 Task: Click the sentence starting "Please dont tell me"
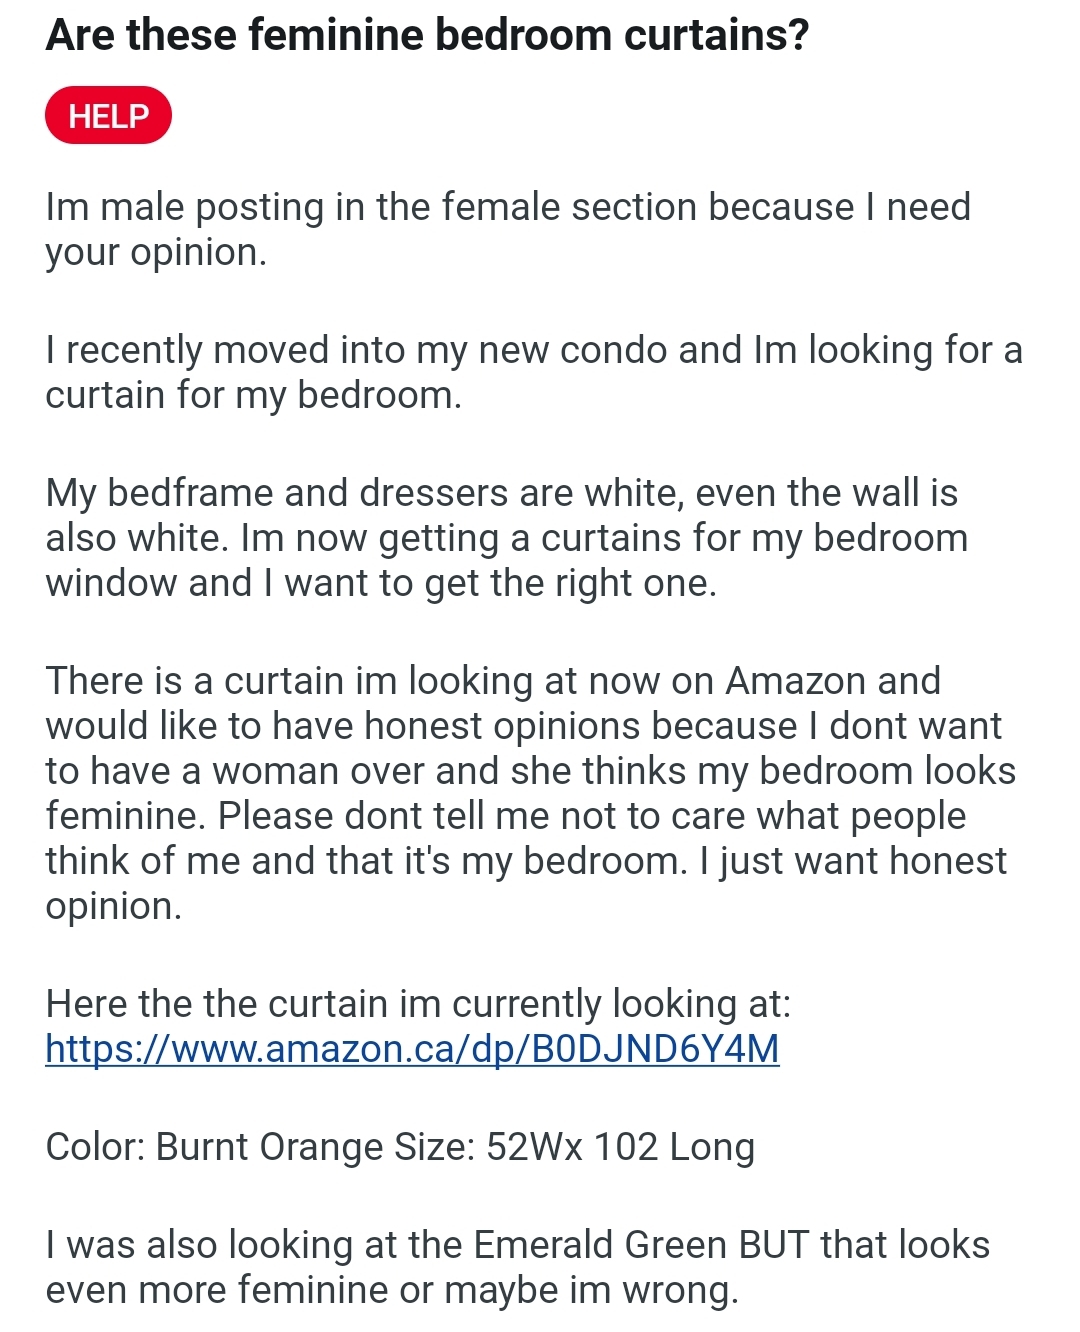click(590, 817)
